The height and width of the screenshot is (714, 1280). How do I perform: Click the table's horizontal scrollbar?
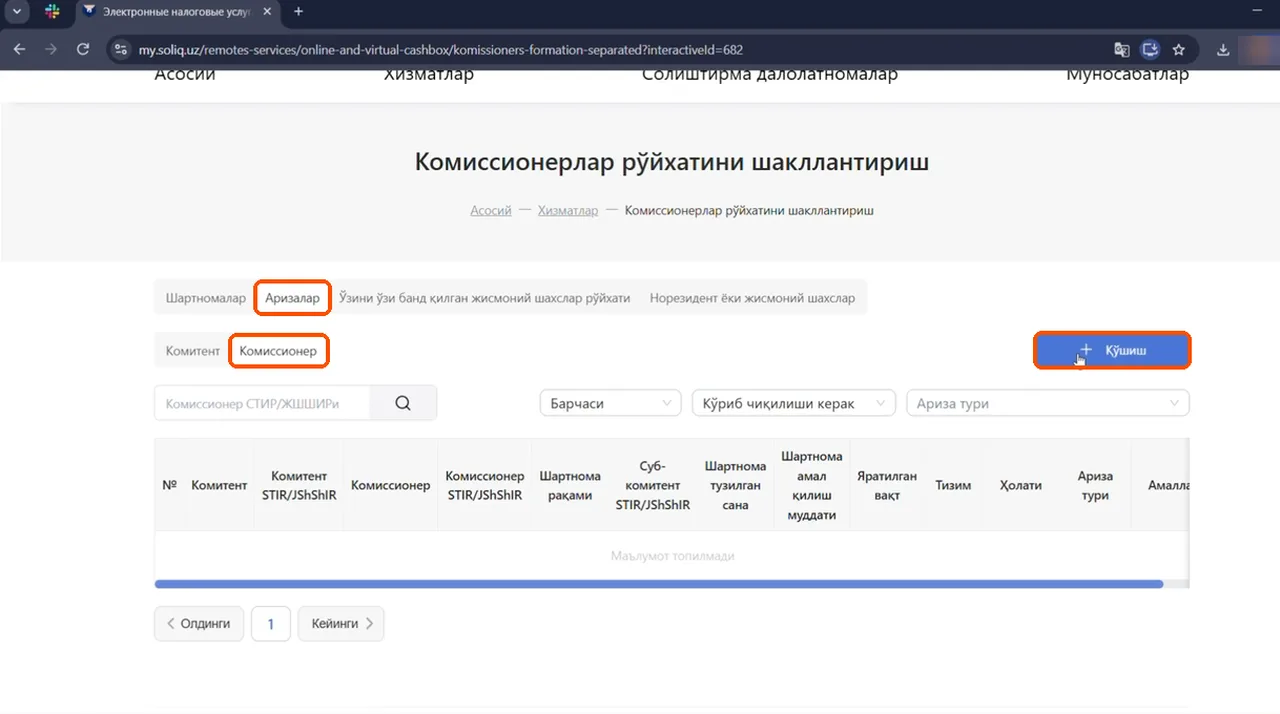[x=659, y=584]
